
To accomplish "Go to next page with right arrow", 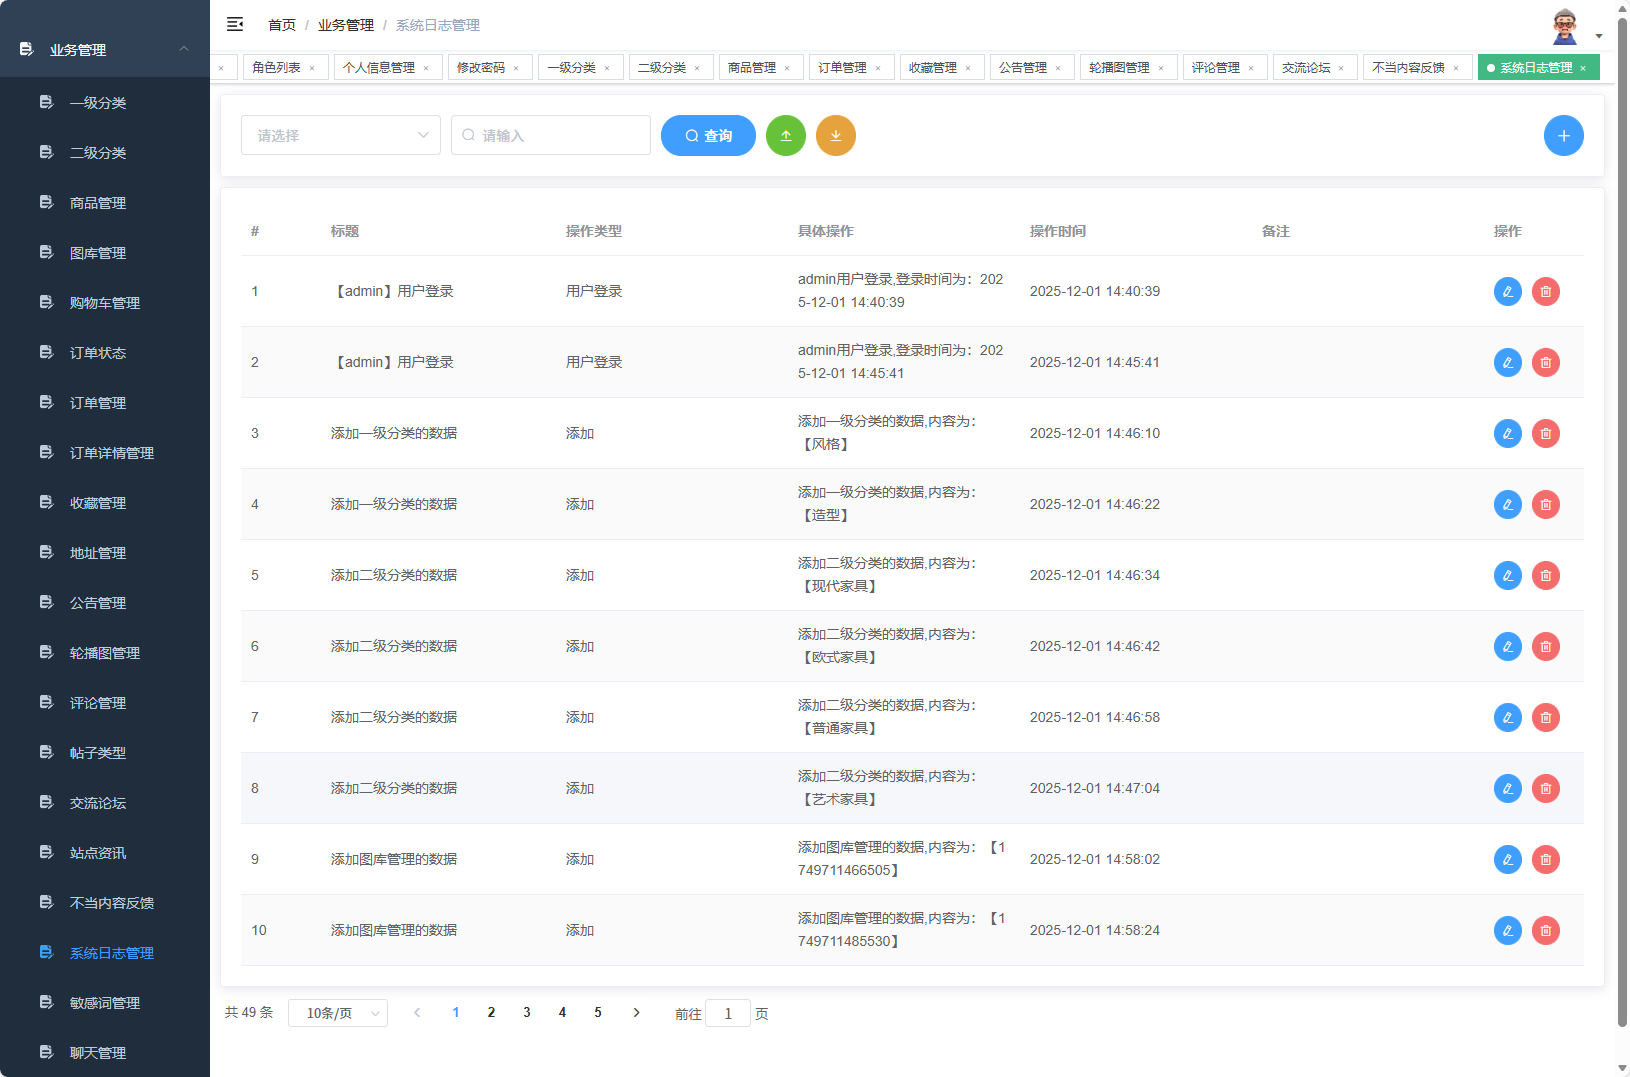I will [x=636, y=1013].
